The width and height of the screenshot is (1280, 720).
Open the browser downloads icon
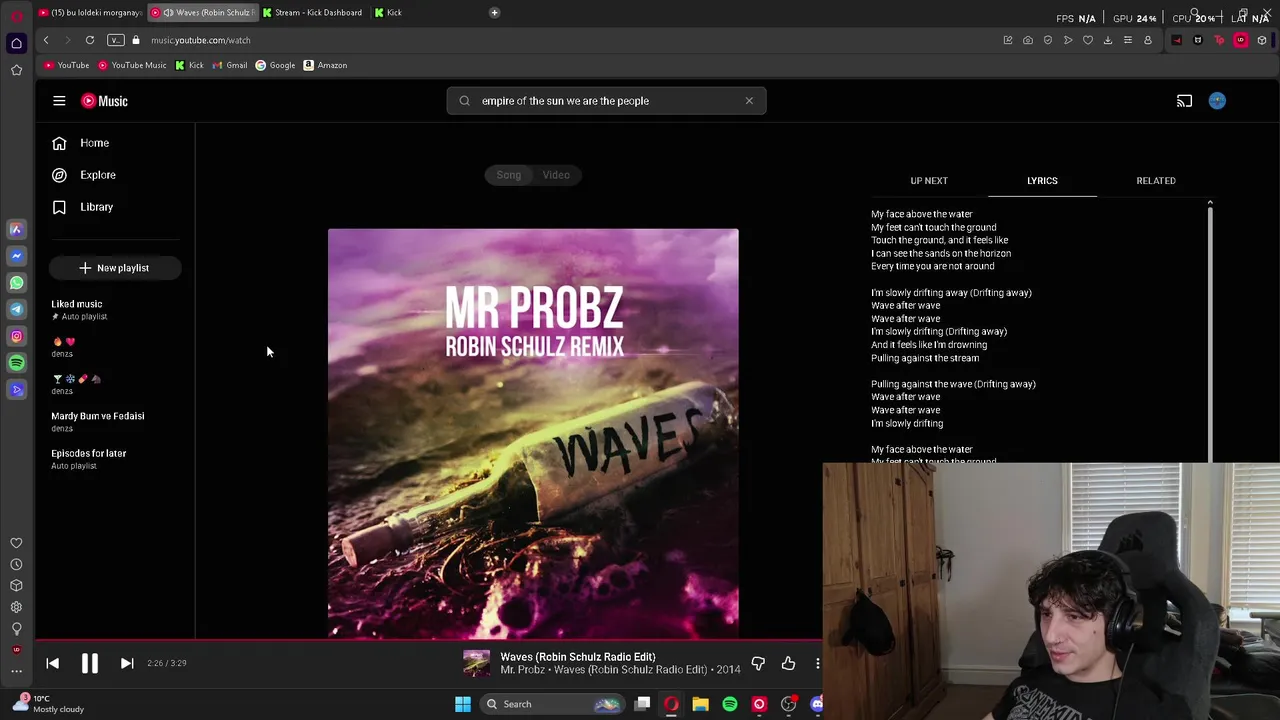(x=1108, y=40)
